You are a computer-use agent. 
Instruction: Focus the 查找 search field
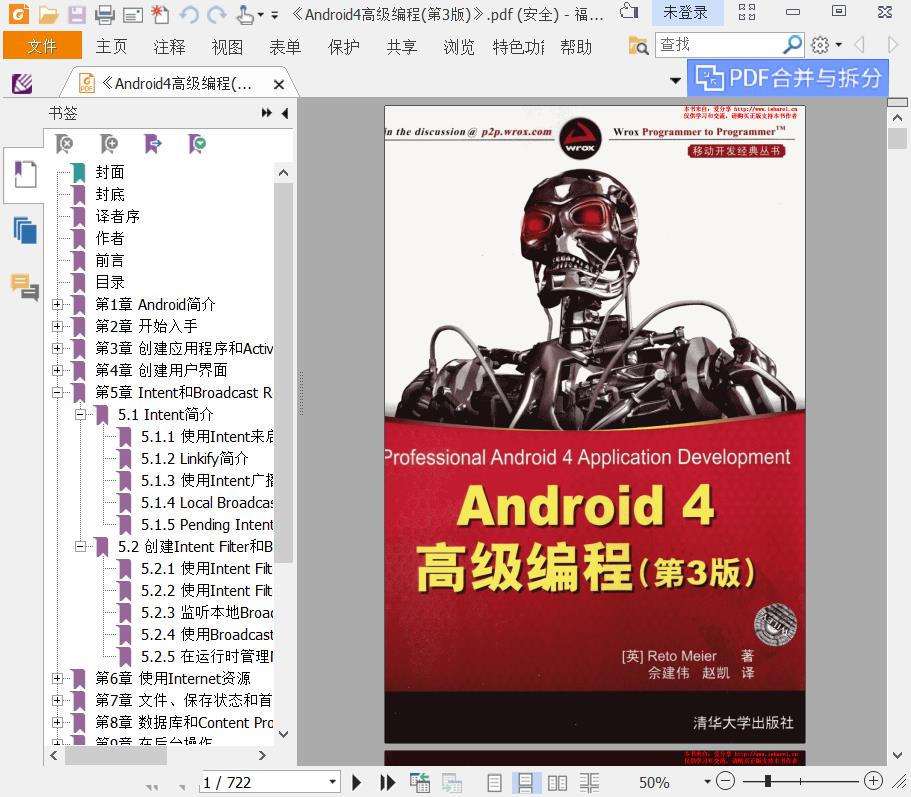718,45
